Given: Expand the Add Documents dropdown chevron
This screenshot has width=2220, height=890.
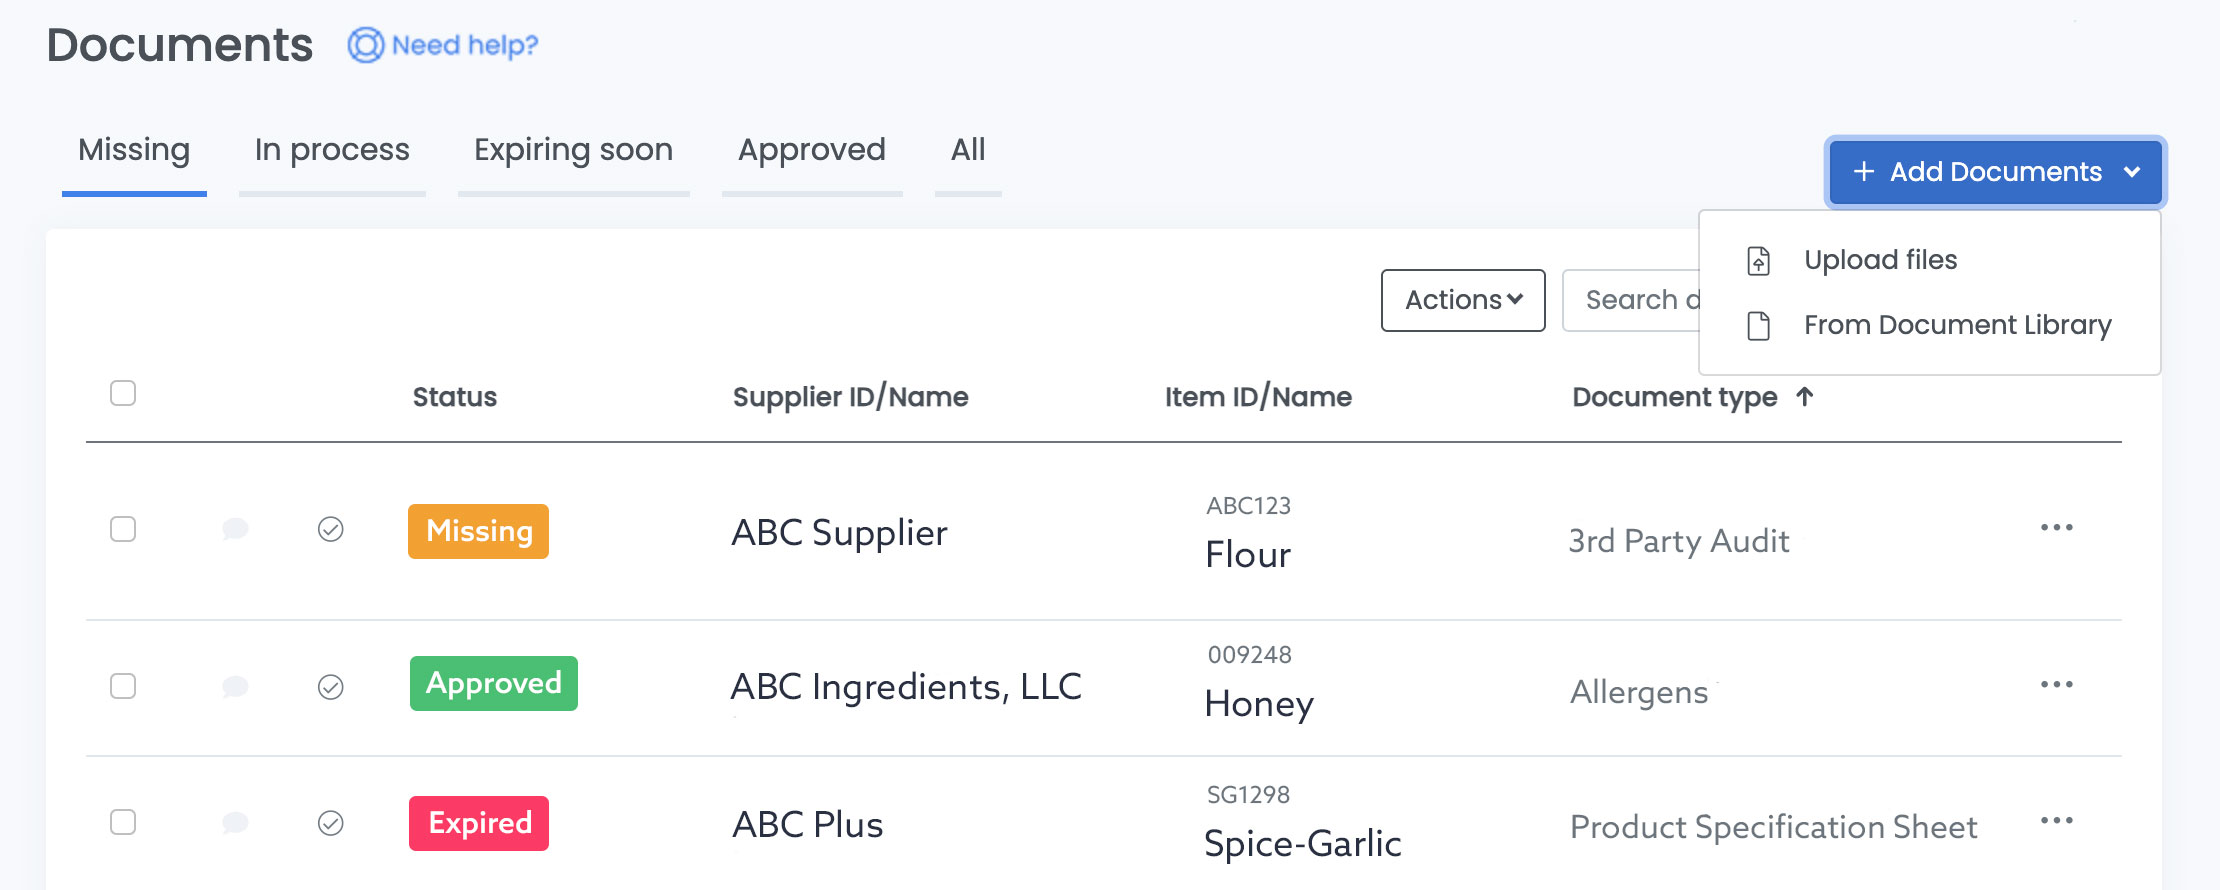Looking at the screenshot, I should [2132, 172].
